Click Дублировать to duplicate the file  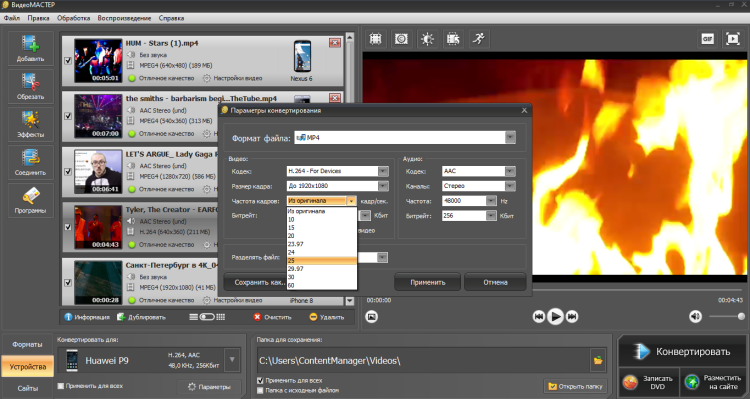[x=141, y=317]
